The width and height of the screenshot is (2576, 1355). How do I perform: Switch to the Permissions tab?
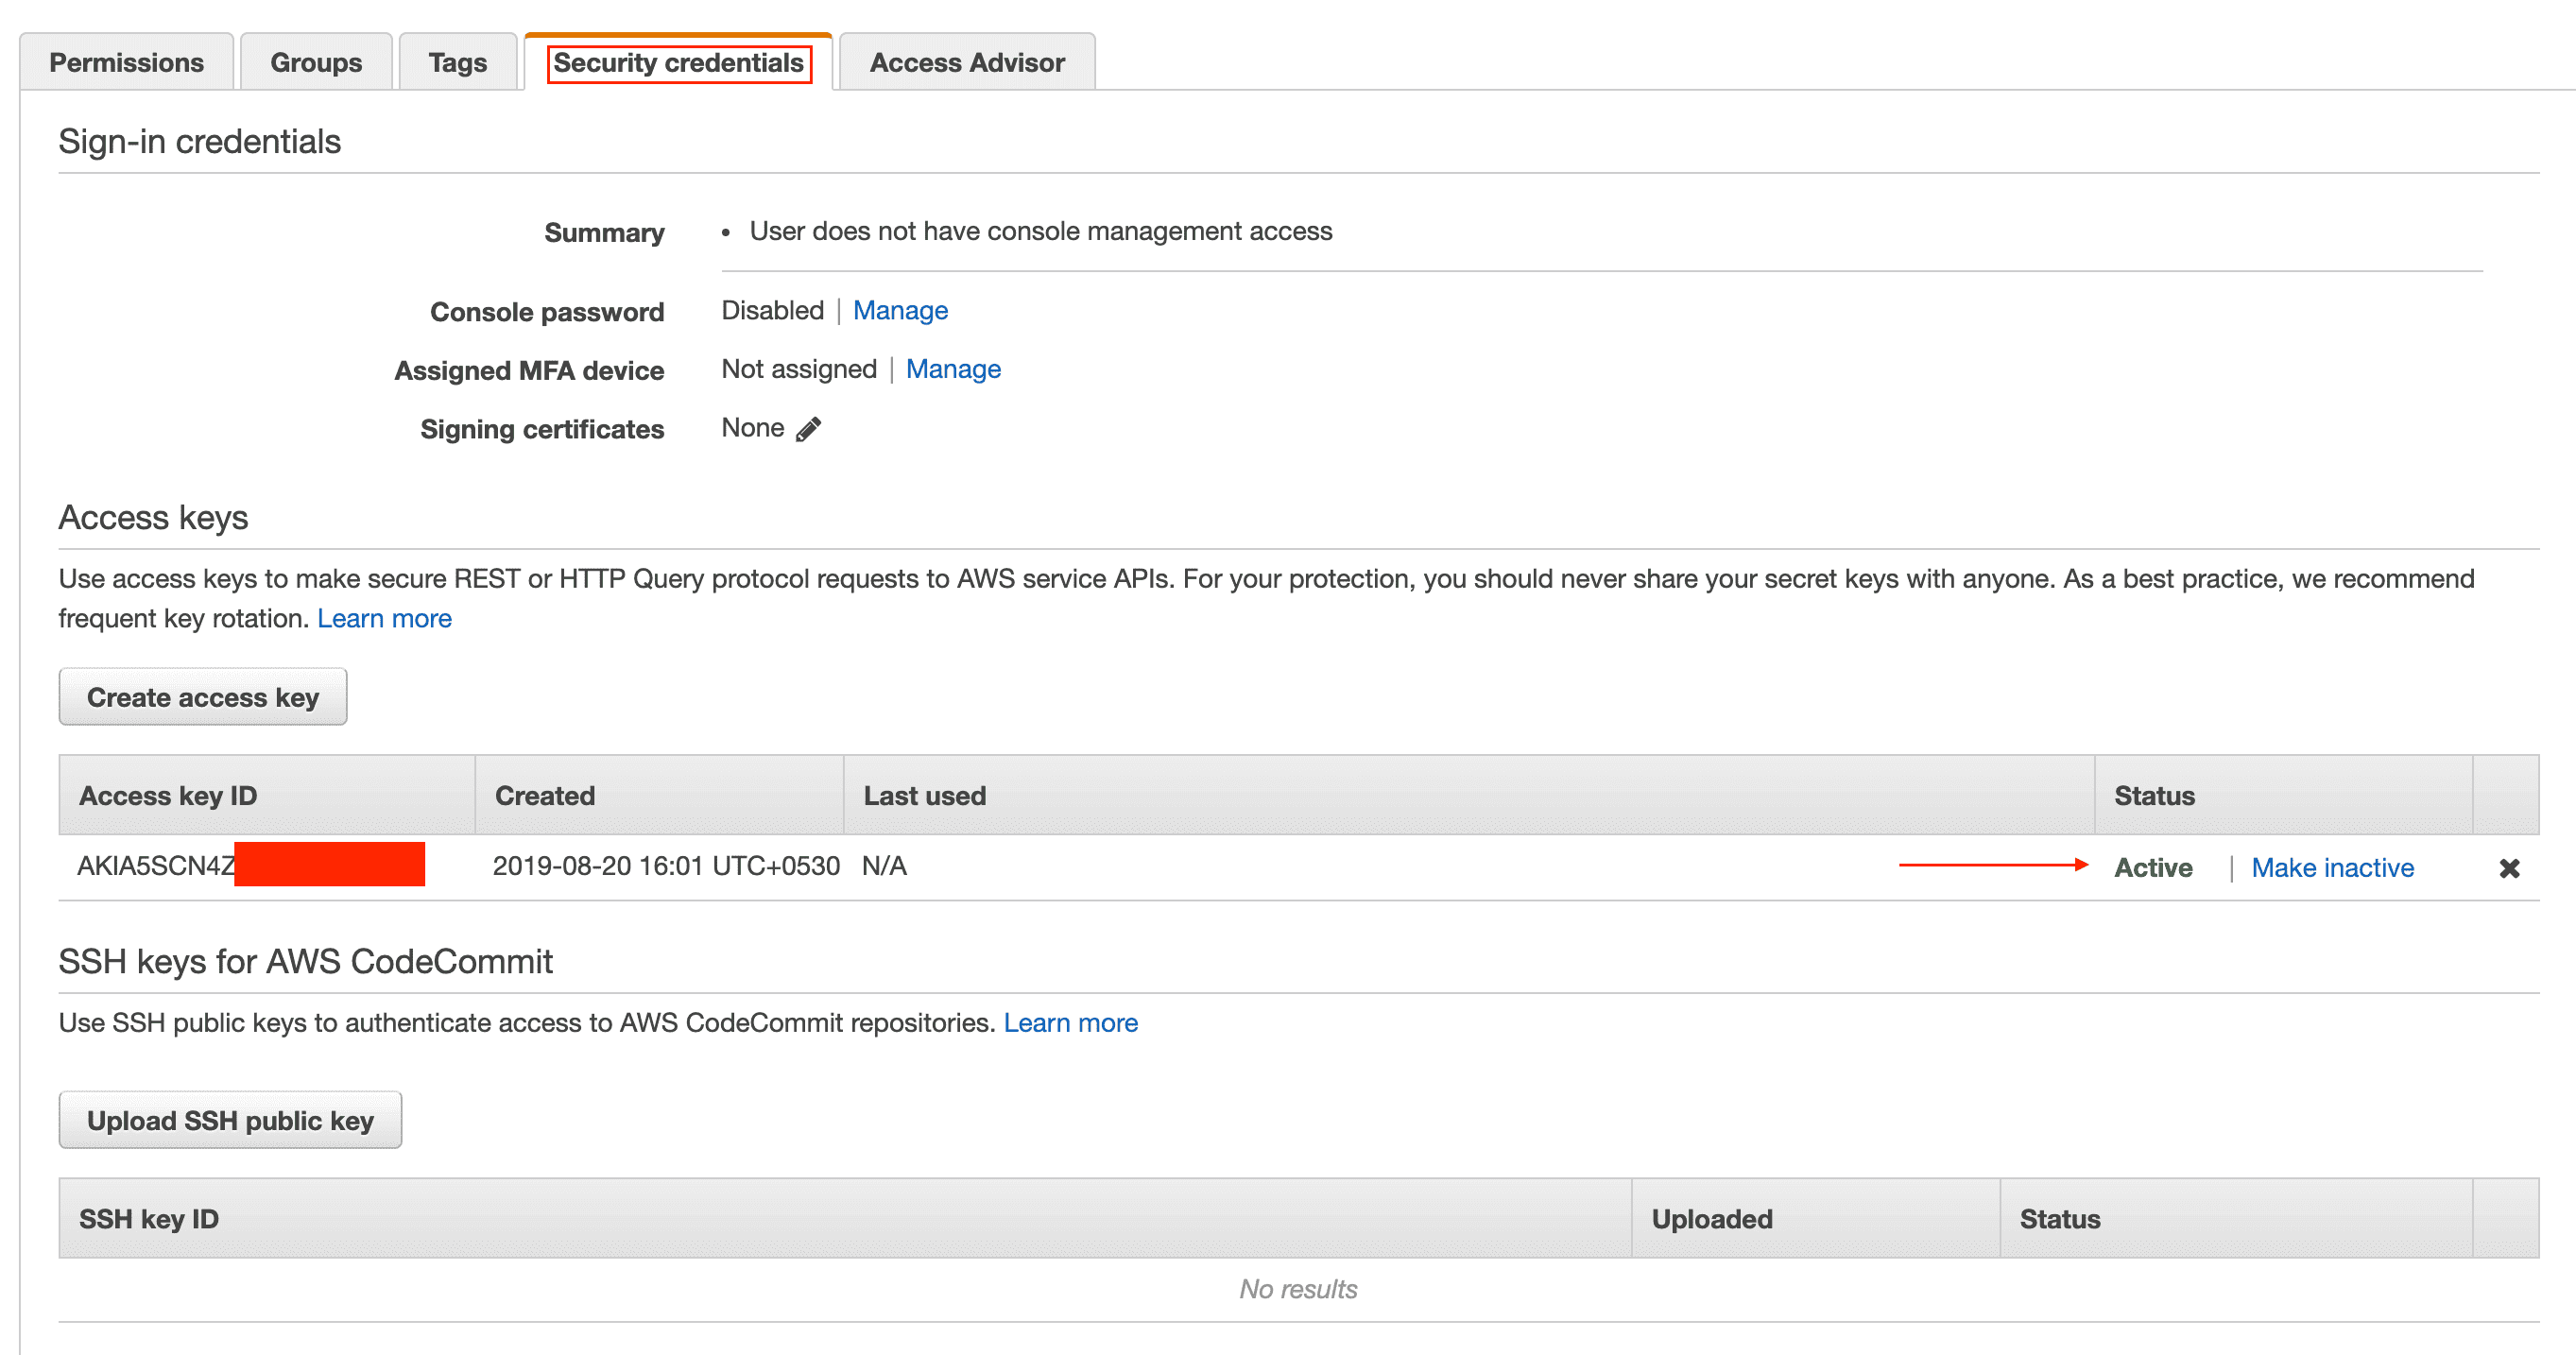pos(126,62)
